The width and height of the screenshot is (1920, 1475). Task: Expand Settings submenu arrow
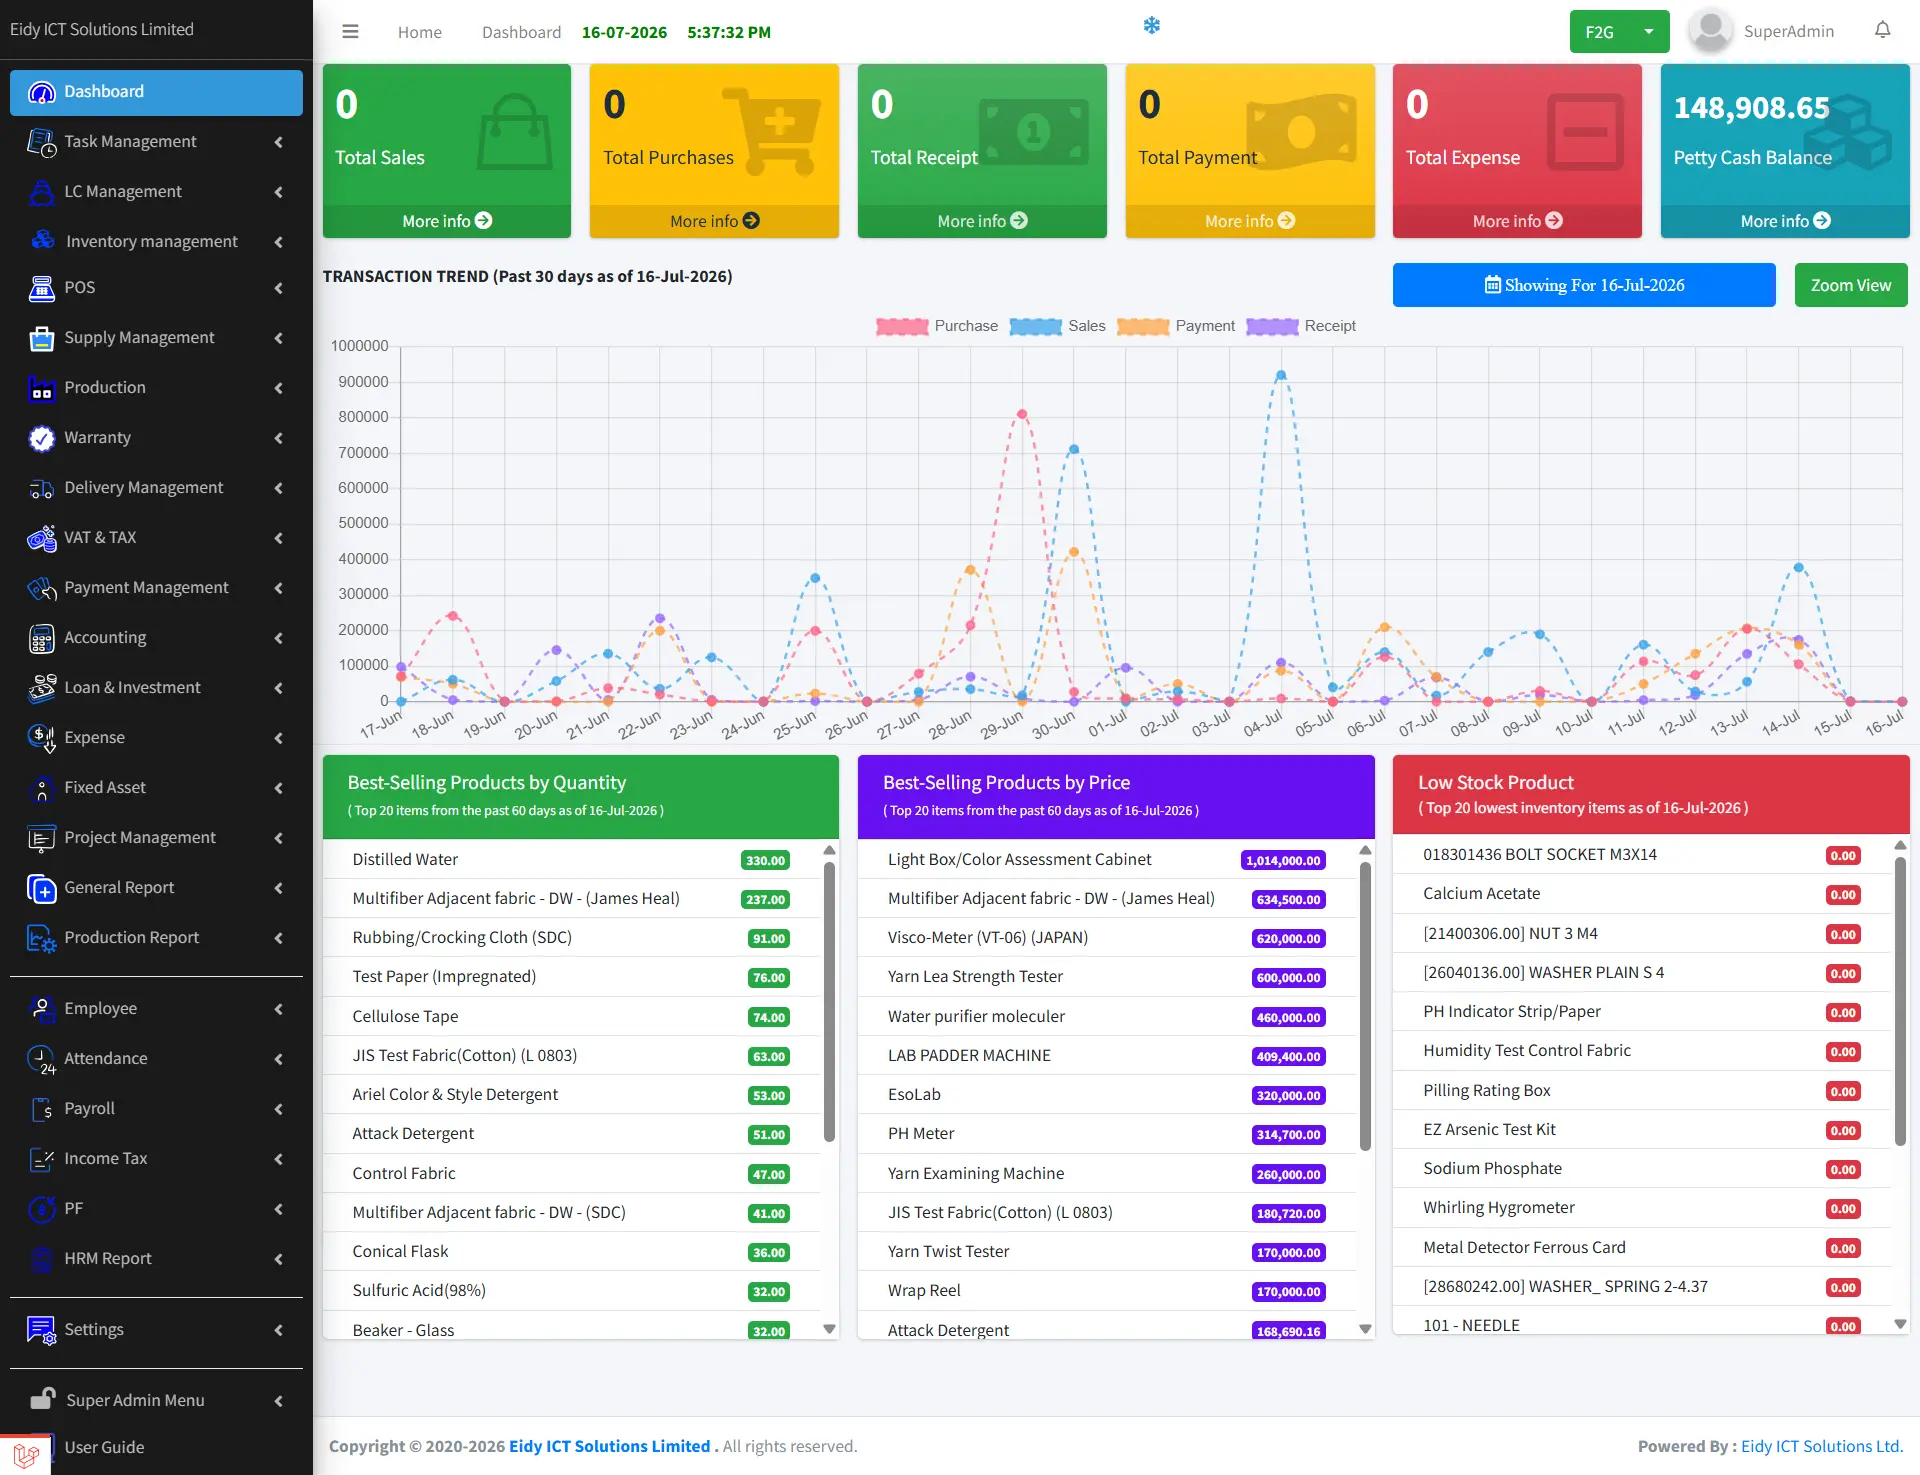tap(278, 1330)
